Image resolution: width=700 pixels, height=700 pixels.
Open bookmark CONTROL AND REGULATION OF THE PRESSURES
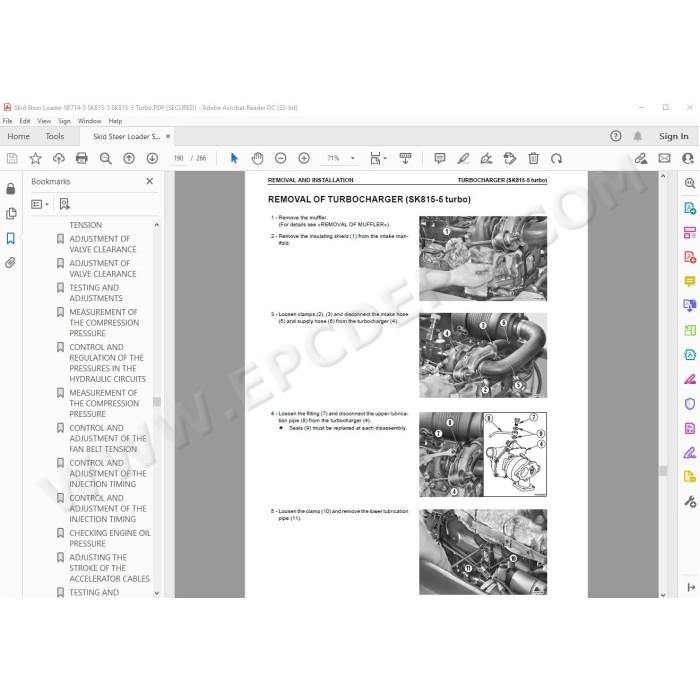click(x=108, y=362)
